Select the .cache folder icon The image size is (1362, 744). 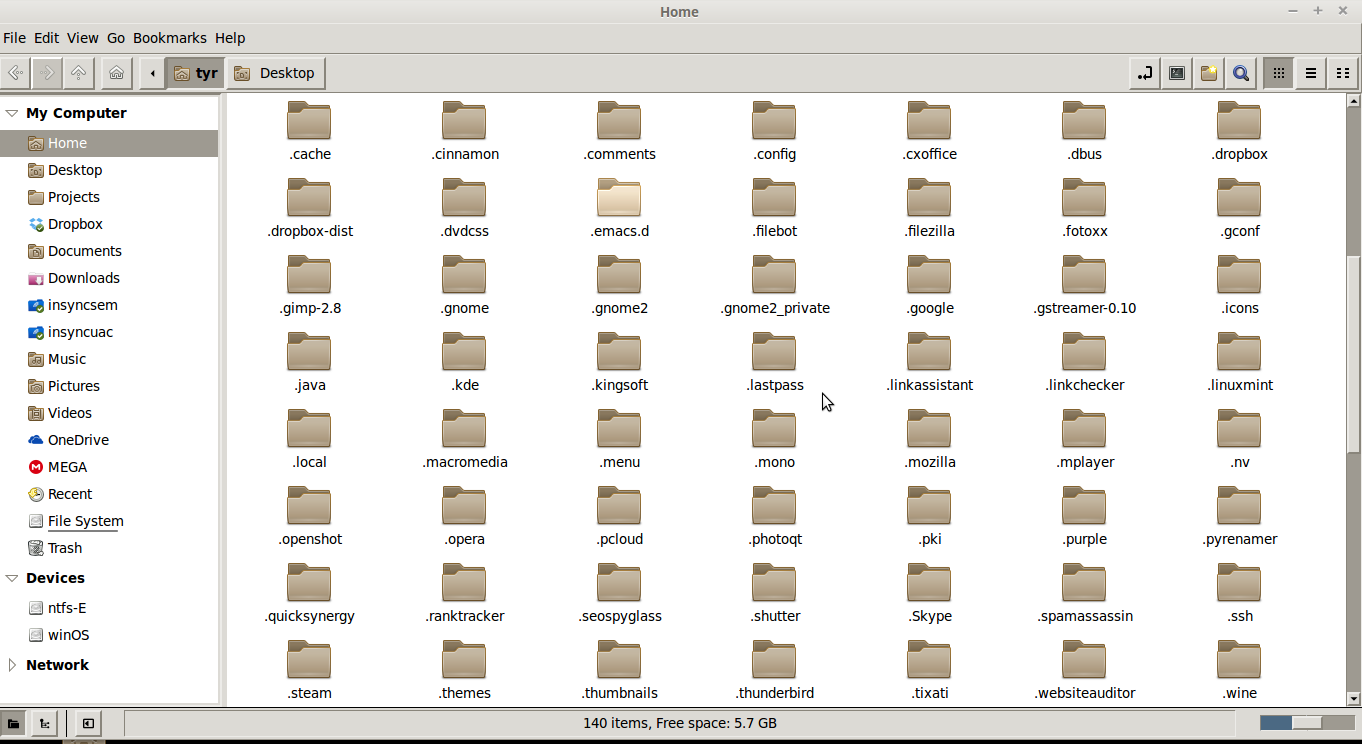[x=309, y=120]
